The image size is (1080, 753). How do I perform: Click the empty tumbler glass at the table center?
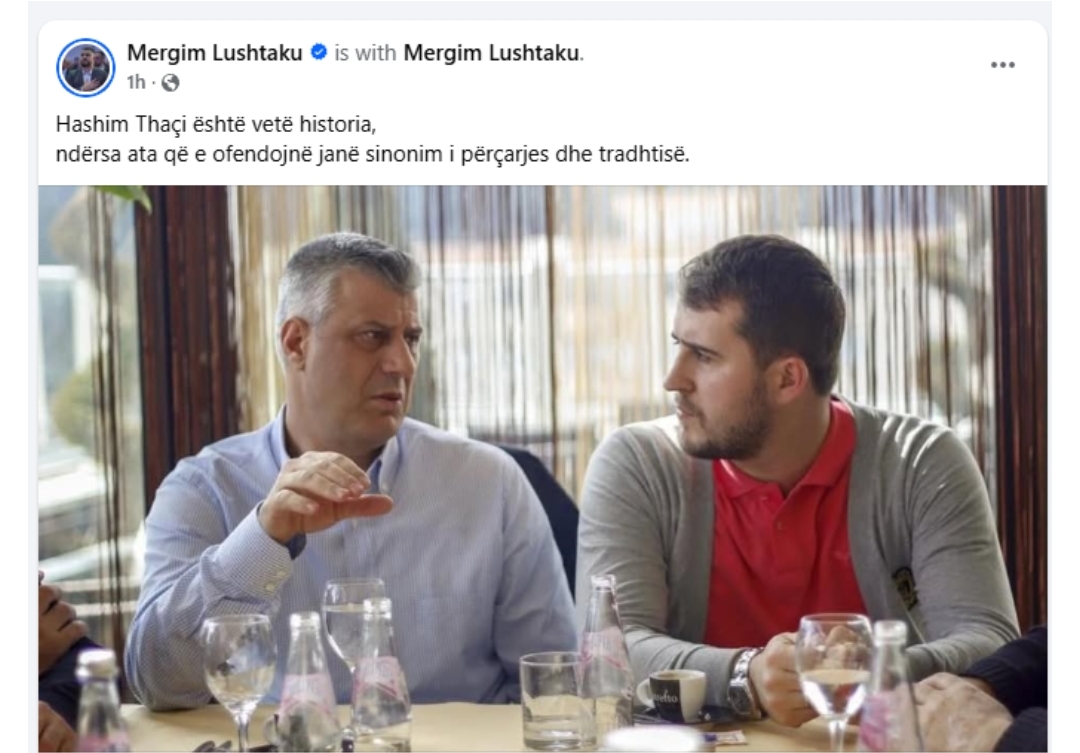coord(549,701)
